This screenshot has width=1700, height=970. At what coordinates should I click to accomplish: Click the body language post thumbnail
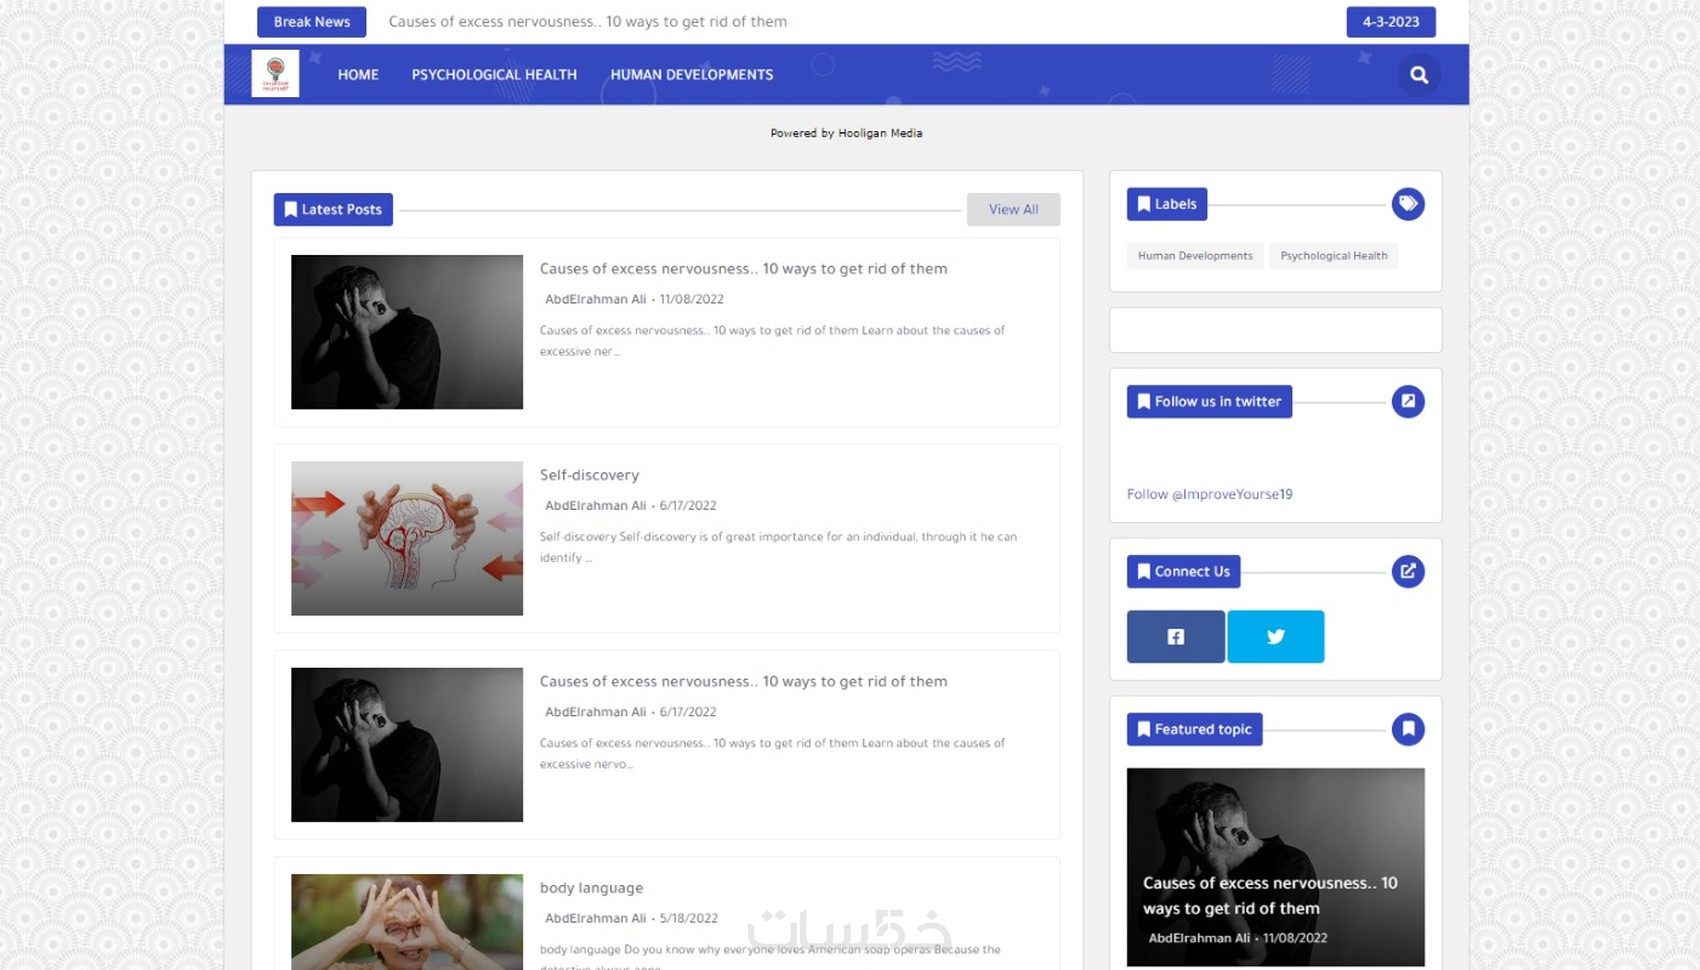pos(407,922)
